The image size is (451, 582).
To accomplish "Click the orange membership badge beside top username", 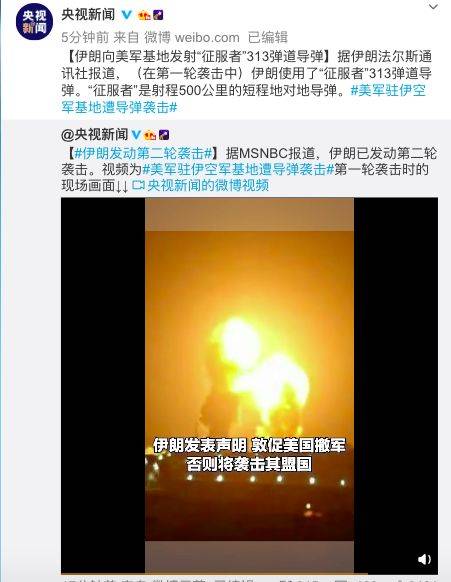I will point(144,15).
